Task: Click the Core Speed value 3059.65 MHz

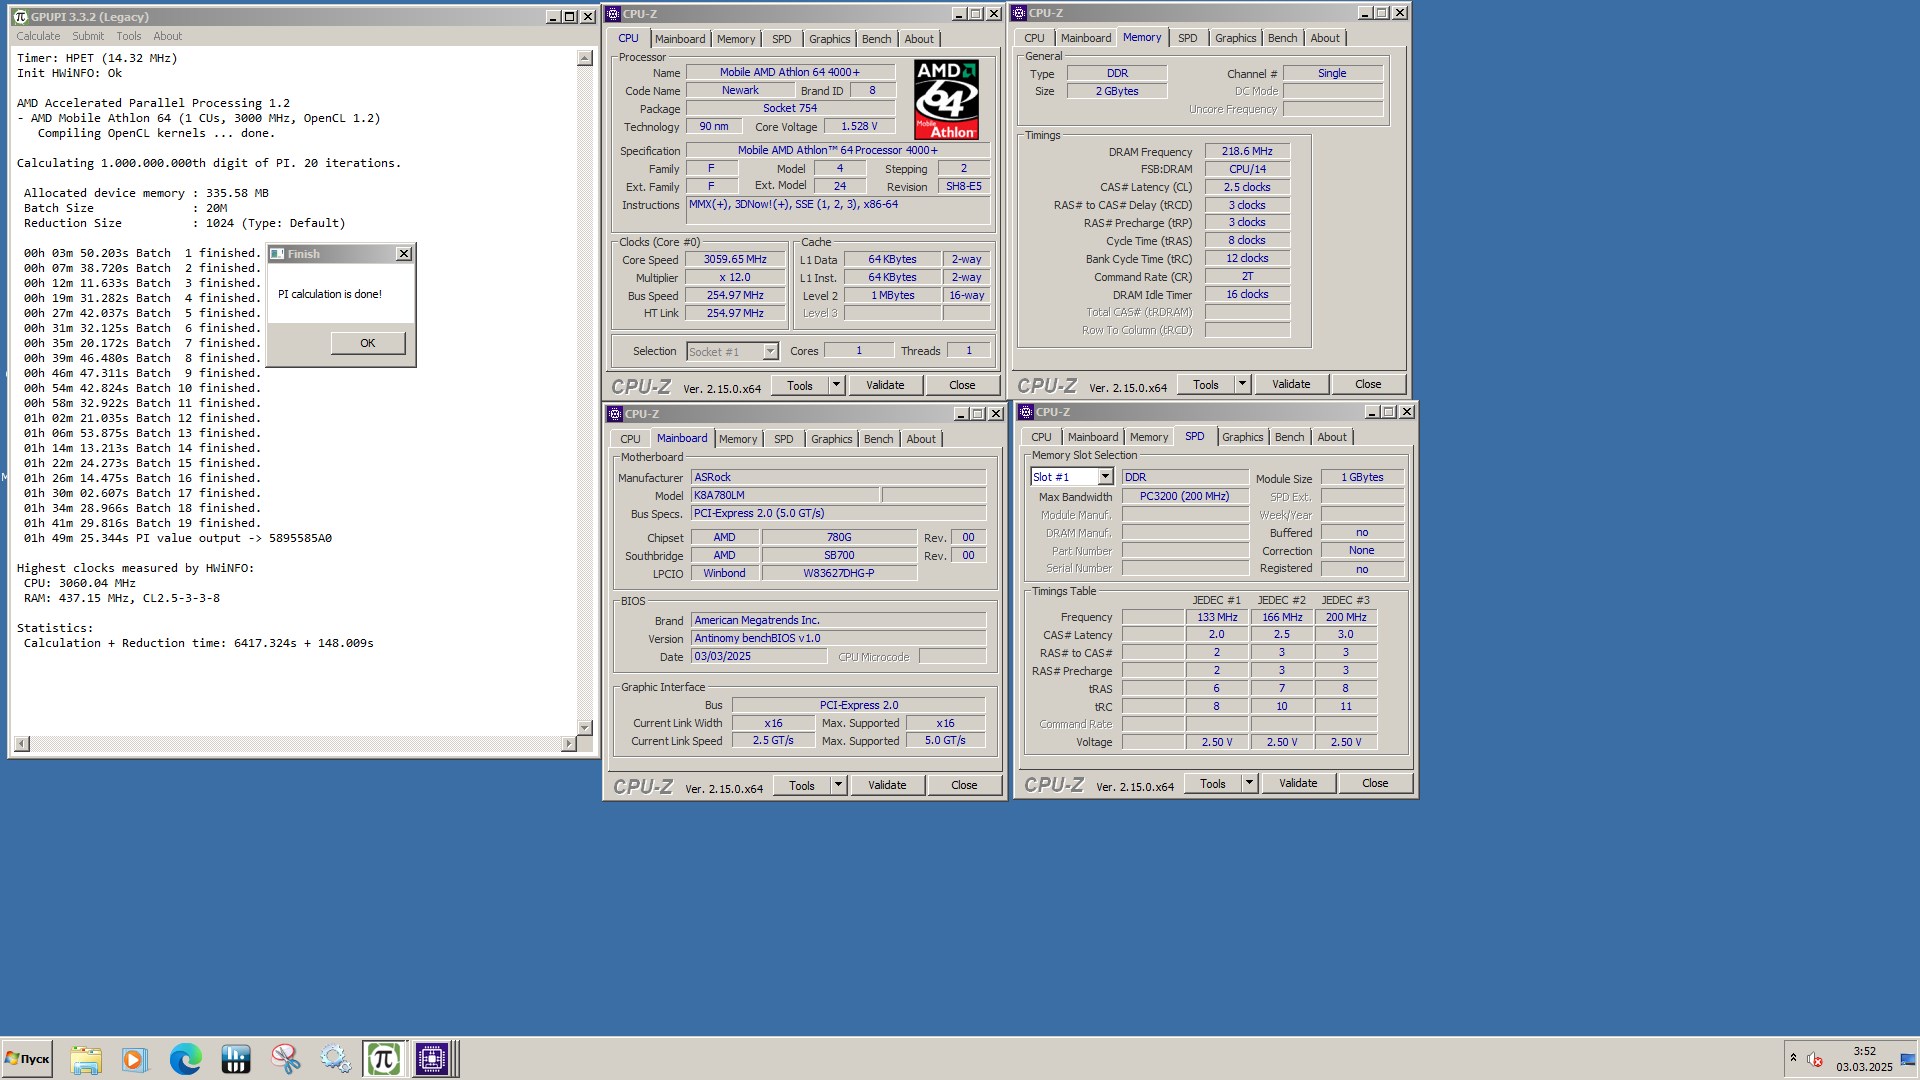Action: coord(735,259)
